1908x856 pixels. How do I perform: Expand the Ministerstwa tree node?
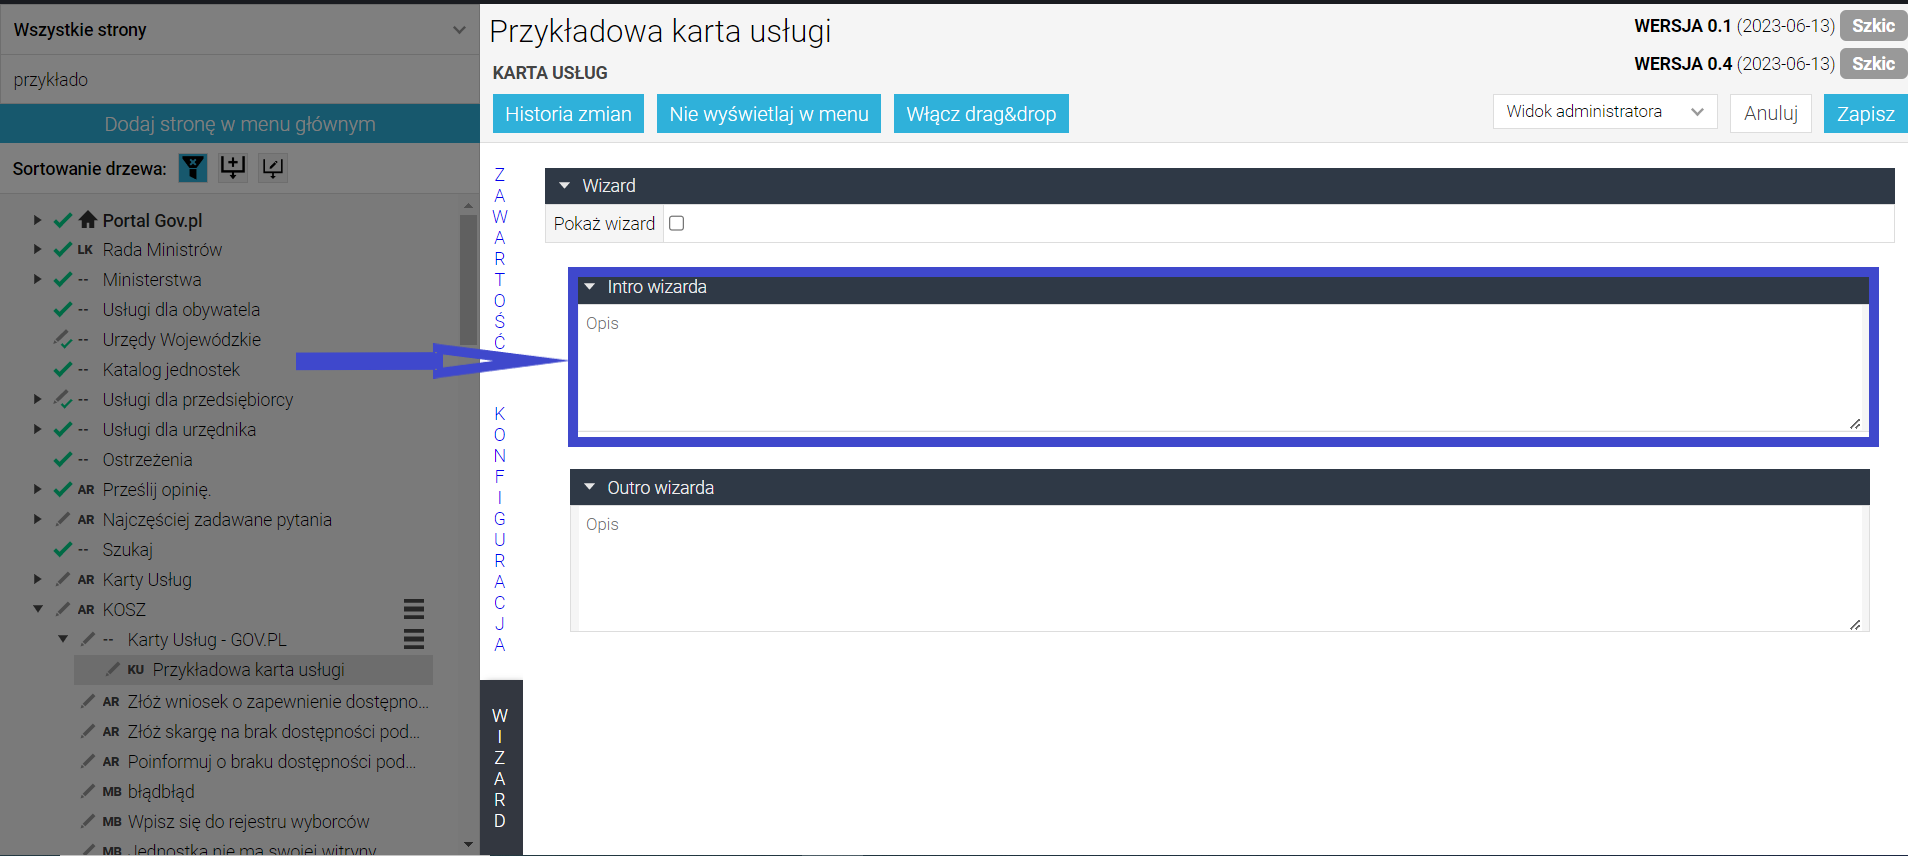point(37,279)
